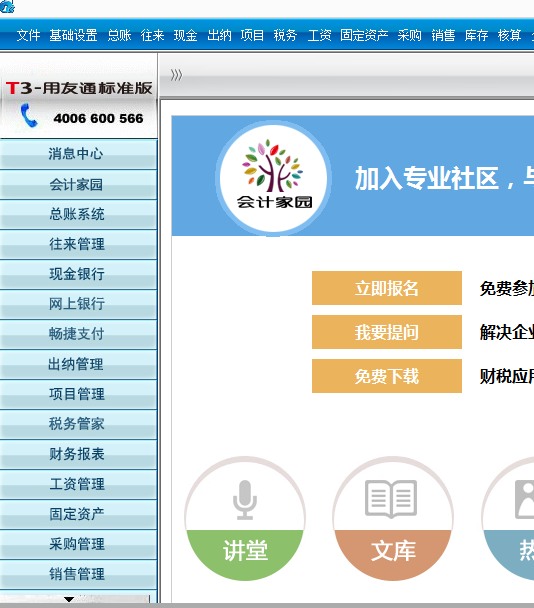Screen dimensions: 534x608
Task: Open 项目管理 from the sidebar
Action: pyautogui.click(x=78, y=394)
